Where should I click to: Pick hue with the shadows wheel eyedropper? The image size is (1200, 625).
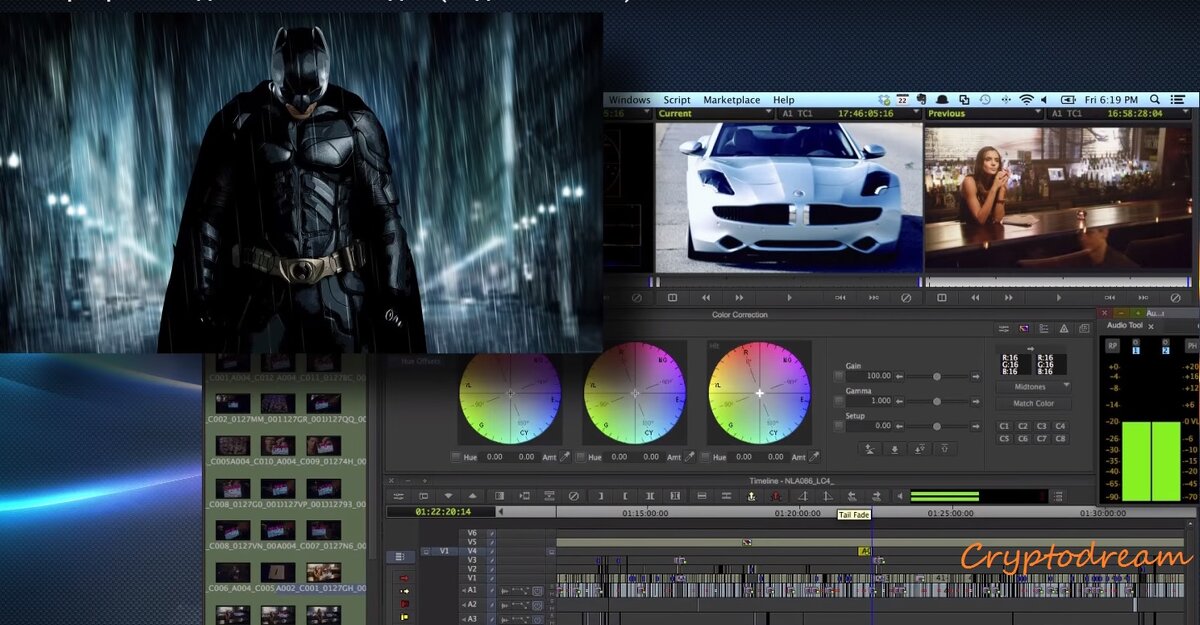click(565, 456)
